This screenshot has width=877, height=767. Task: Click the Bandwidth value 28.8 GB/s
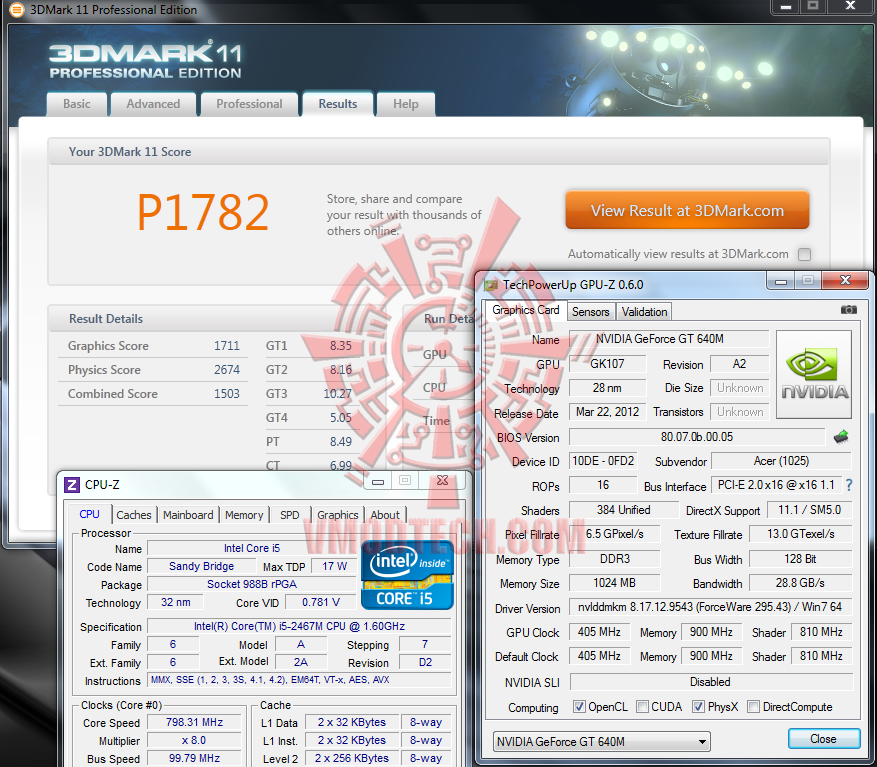[x=800, y=583]
